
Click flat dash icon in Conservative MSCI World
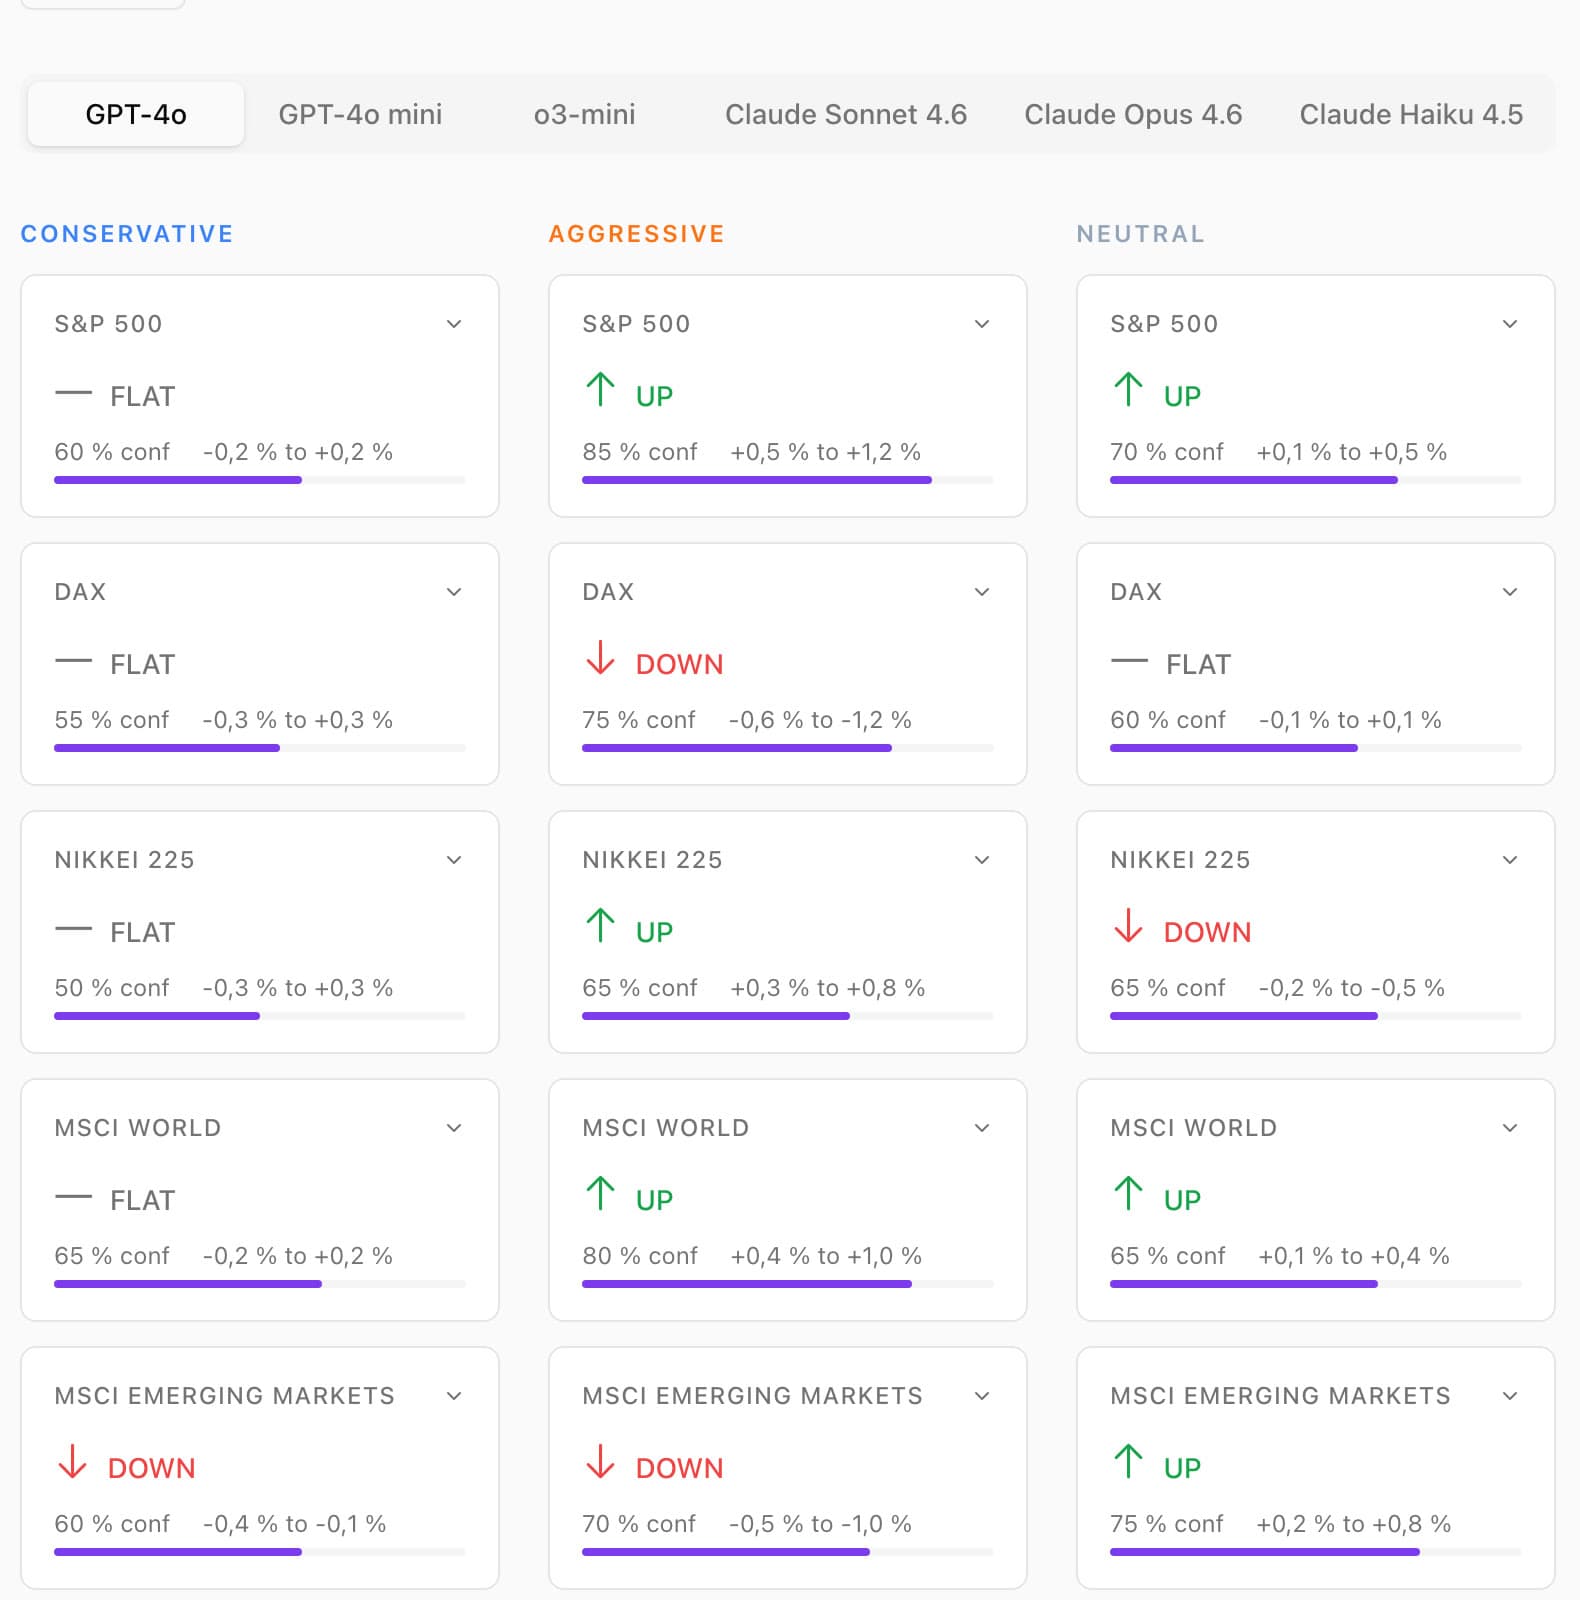(x=73, y=1197)
